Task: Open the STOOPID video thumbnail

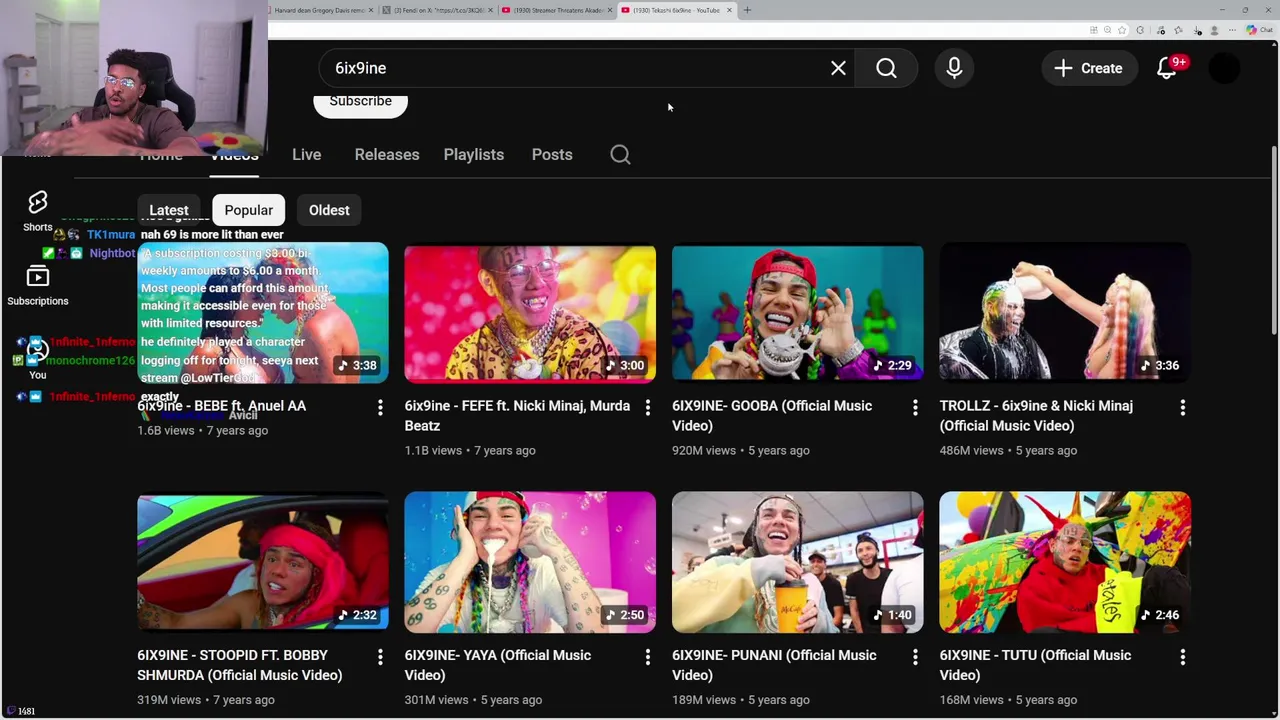Action: coord(263,562)
